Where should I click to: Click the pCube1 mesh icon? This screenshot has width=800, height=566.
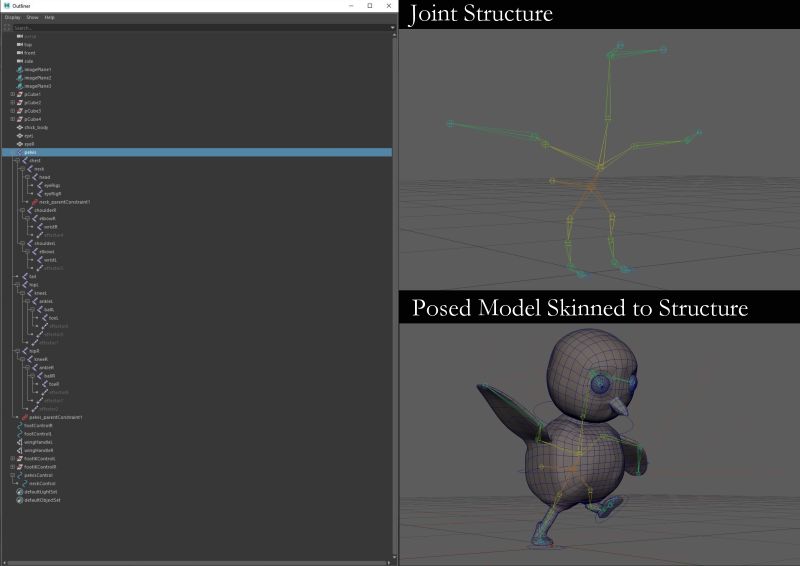click(x=20, y=94)
